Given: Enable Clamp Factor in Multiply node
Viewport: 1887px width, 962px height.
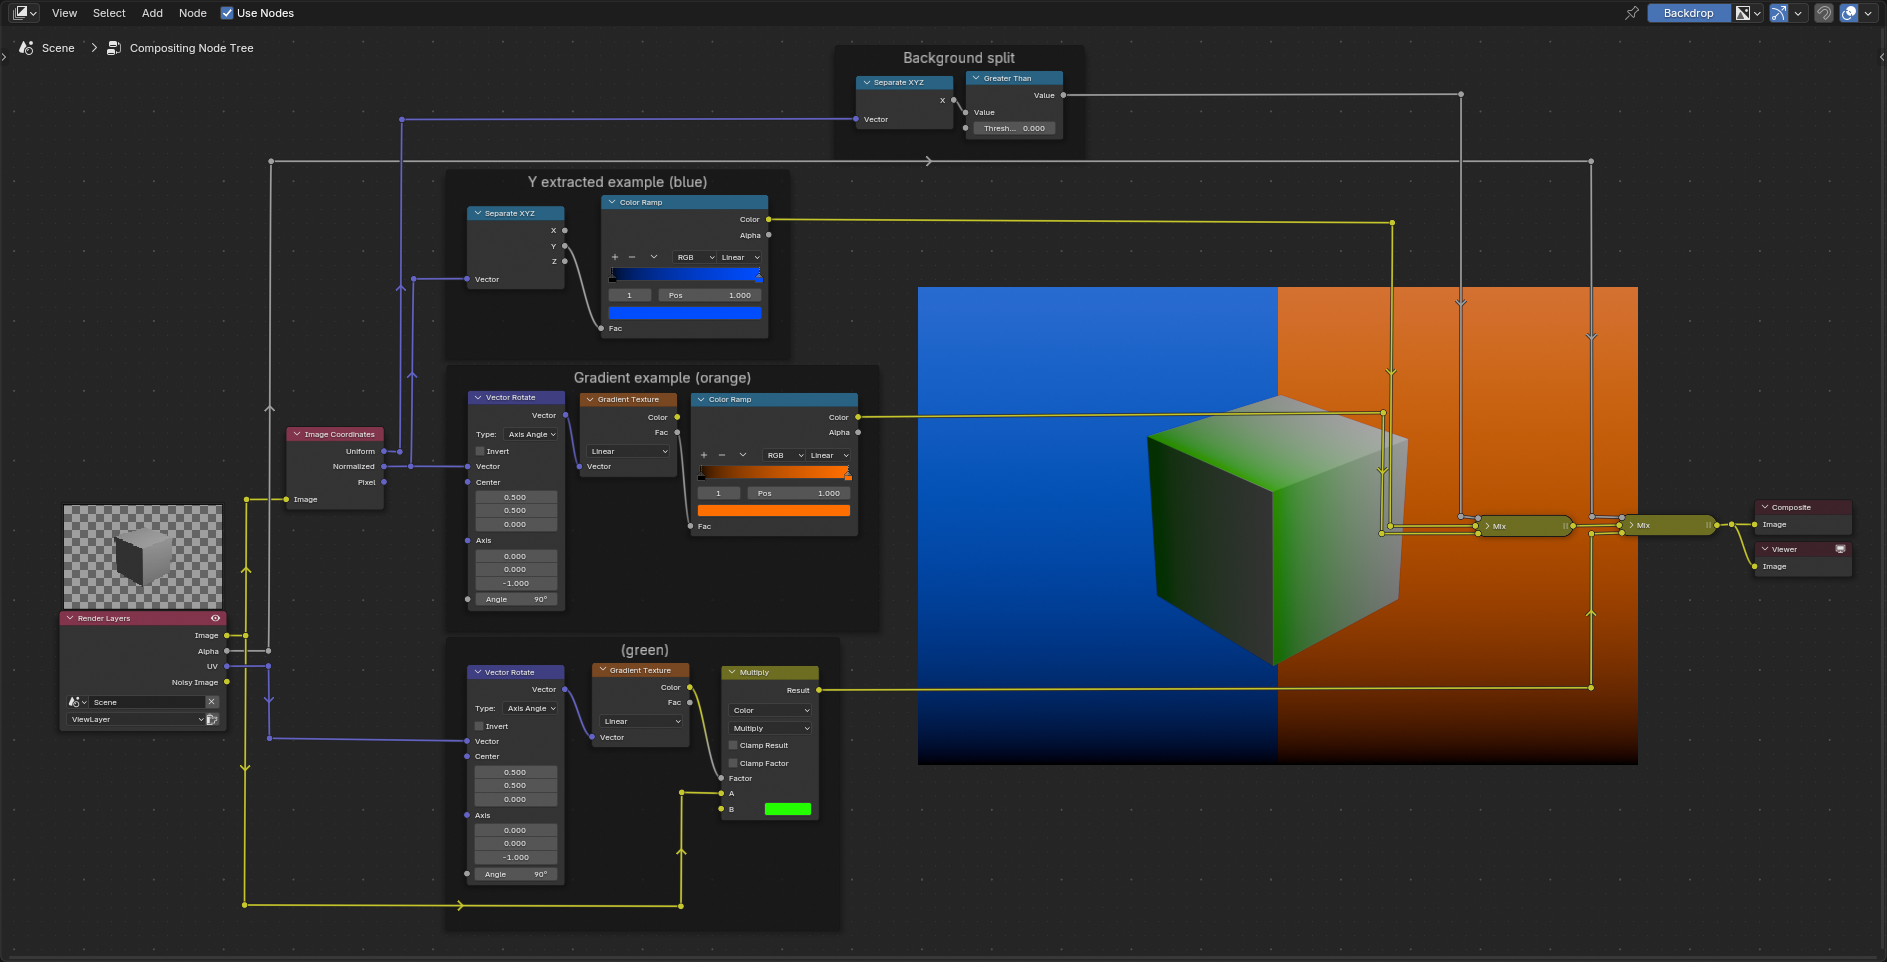Looking at the screenshot, I should (x=733, y=763).
